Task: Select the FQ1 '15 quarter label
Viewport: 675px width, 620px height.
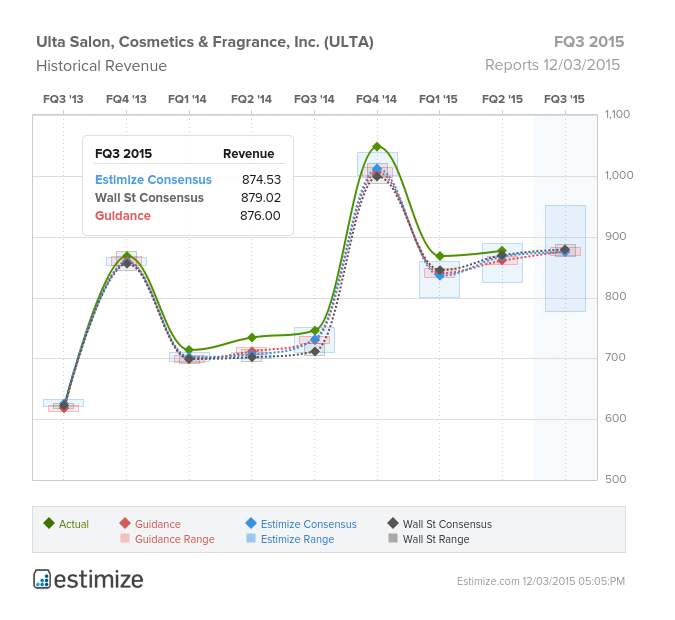Action: (x=438, y=99)
